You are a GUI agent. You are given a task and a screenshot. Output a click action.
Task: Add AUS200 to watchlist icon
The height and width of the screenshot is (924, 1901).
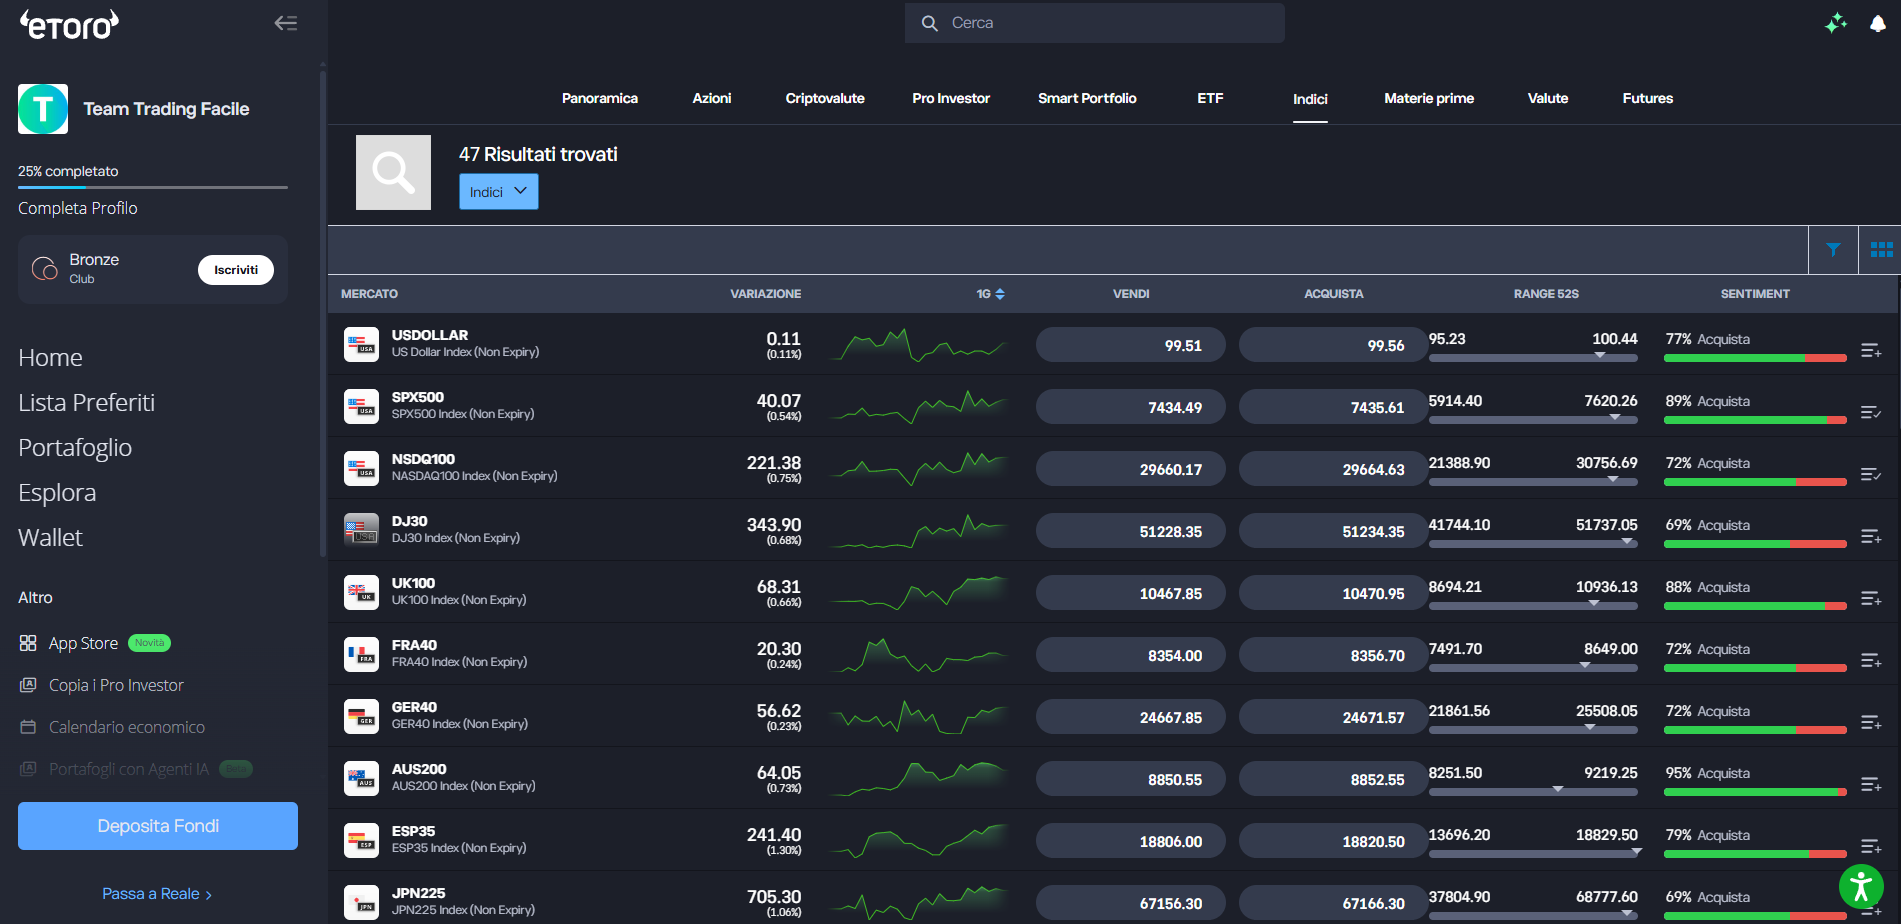coord(1871,784)
